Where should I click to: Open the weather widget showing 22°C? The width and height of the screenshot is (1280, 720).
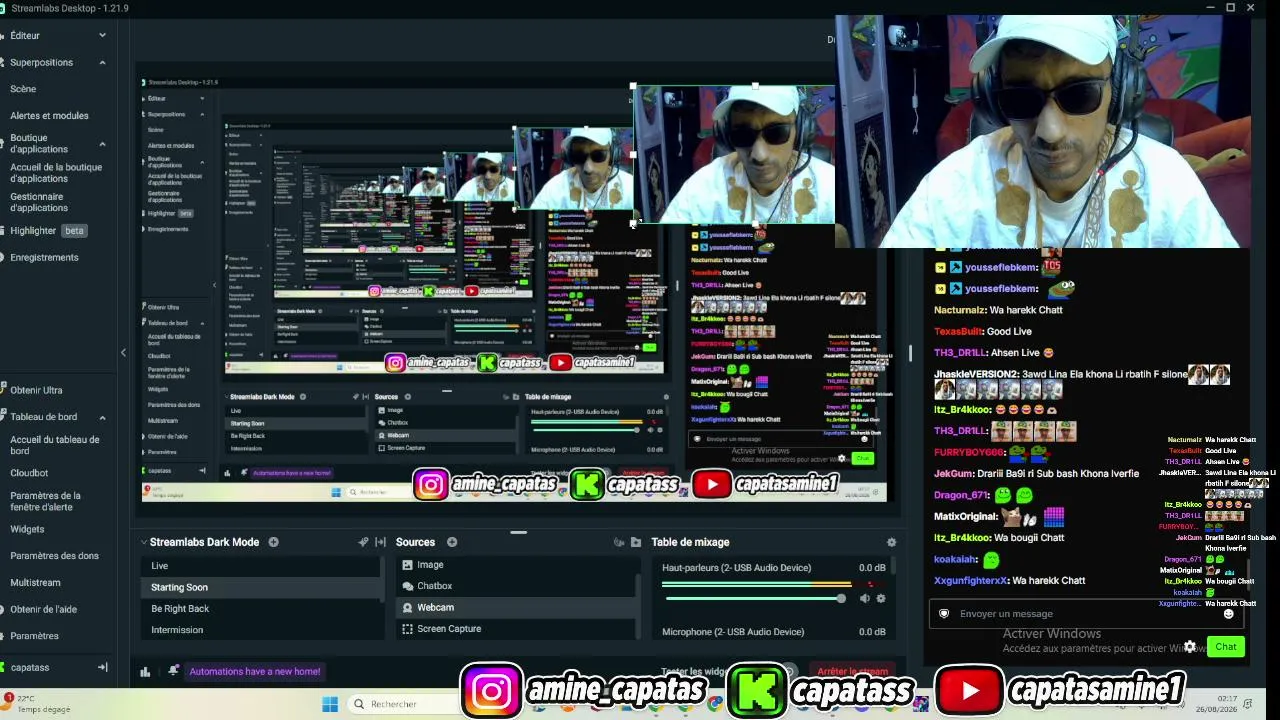(x=38, y=704)
